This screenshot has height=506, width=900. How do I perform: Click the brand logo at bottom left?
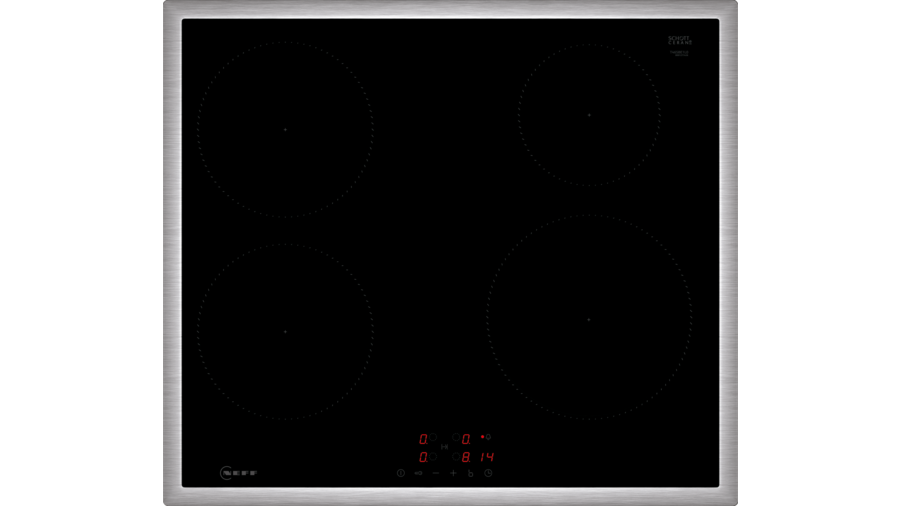[x=227, y=471]
